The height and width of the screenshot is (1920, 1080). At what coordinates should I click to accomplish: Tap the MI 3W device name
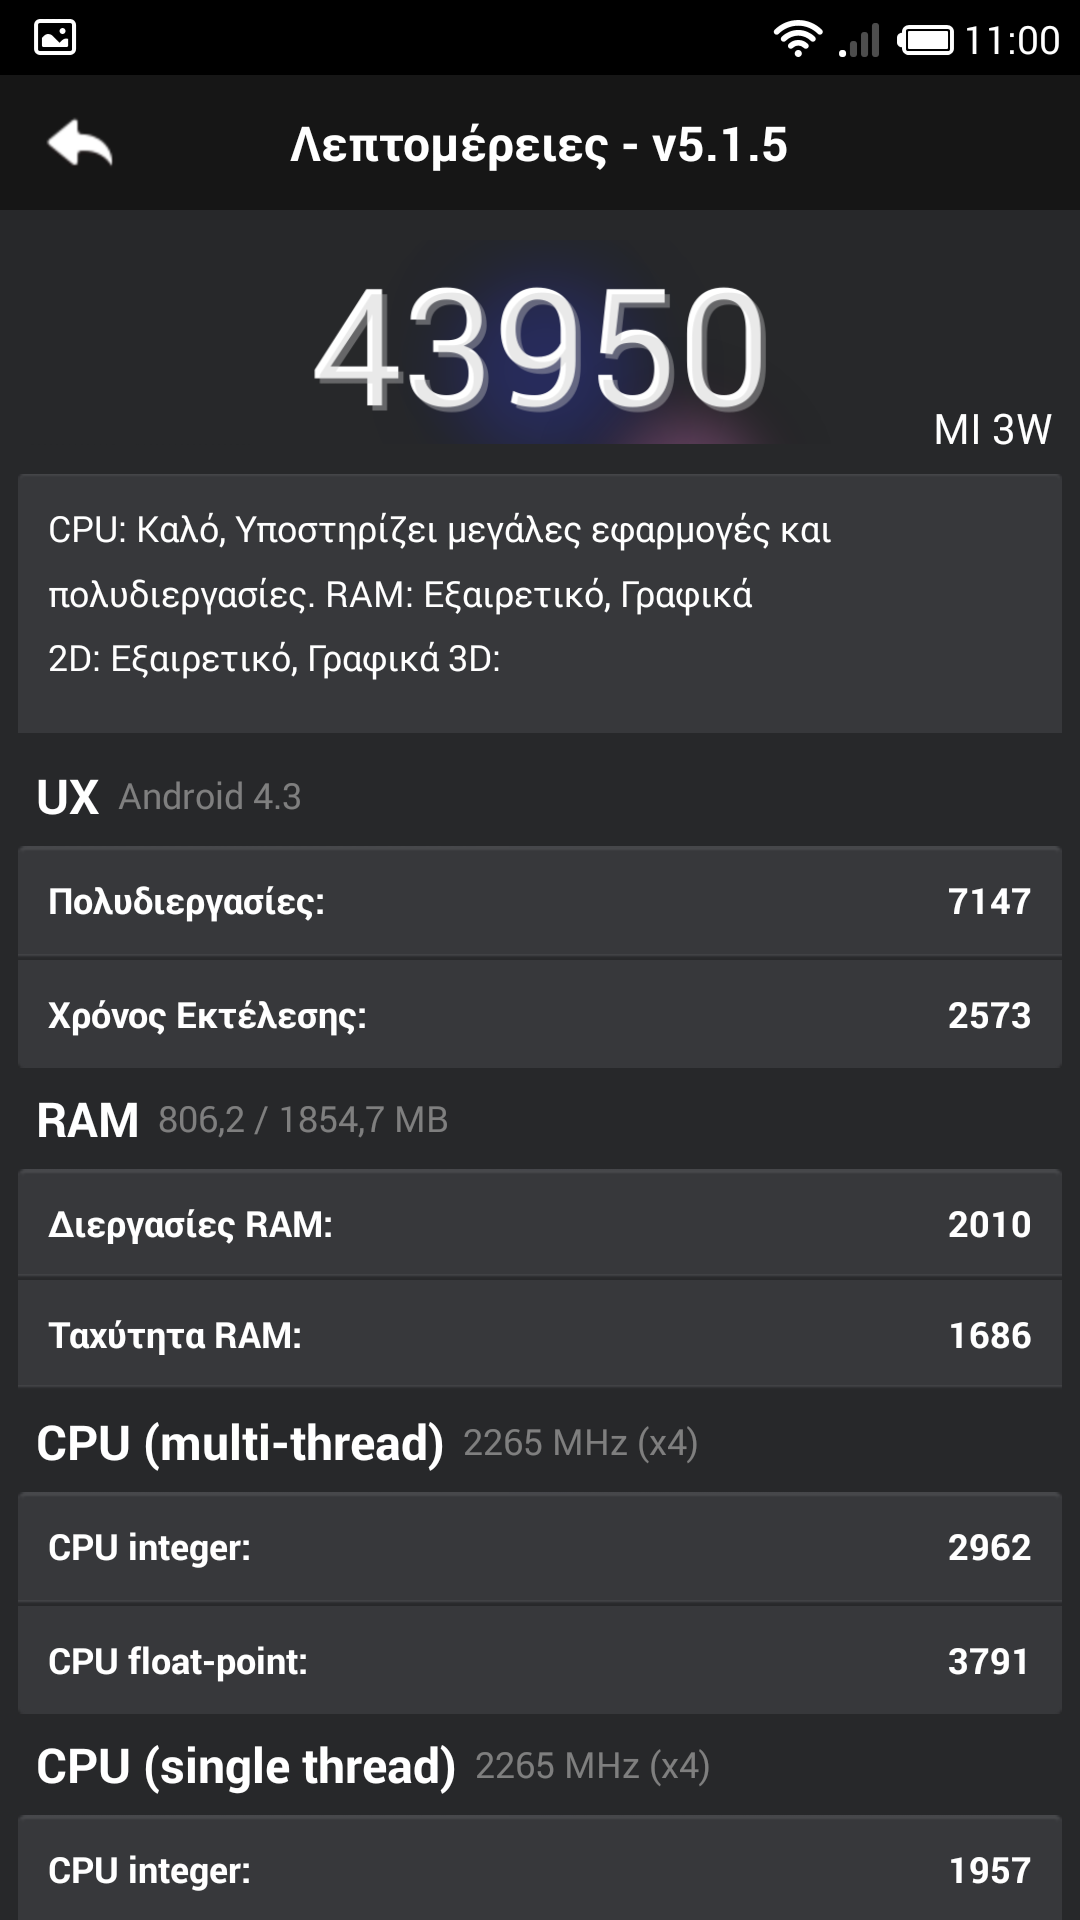click(992, 430)
